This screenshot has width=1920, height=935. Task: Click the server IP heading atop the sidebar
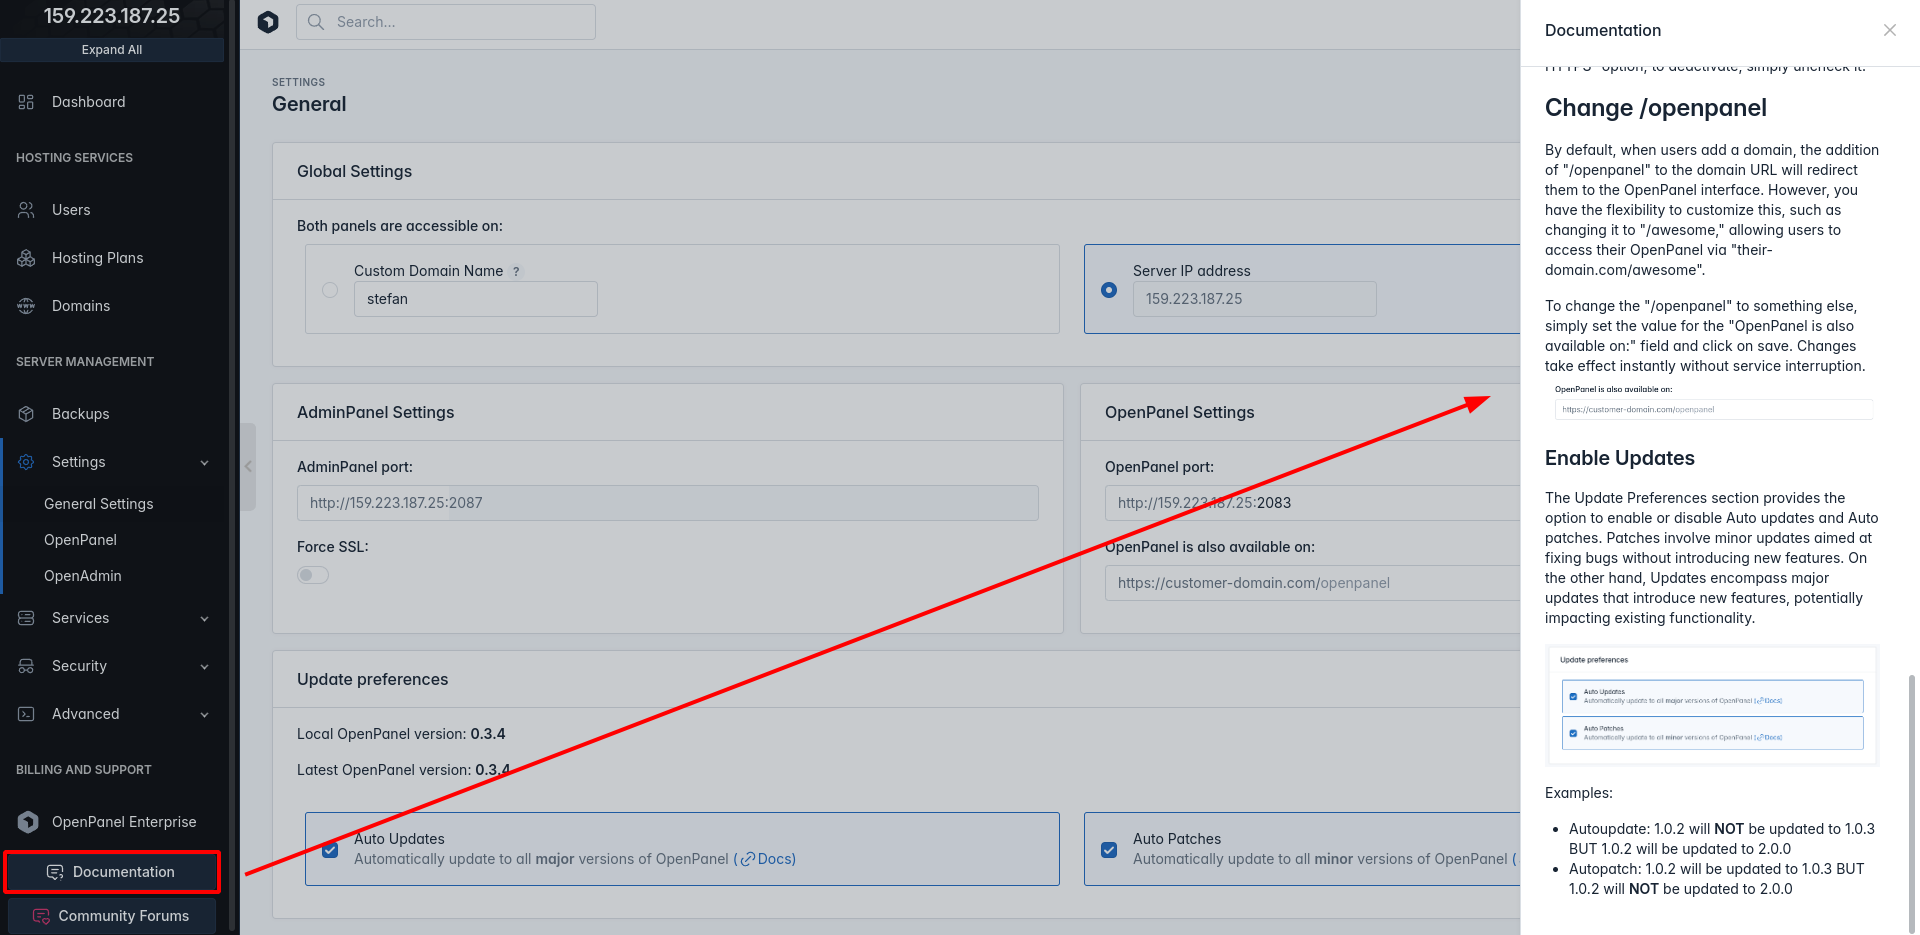pos(112,16)
